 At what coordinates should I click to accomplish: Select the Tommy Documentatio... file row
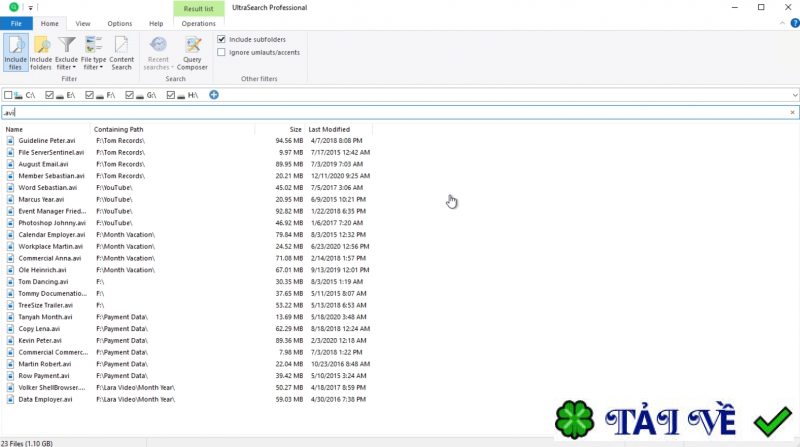click(188, 293)
